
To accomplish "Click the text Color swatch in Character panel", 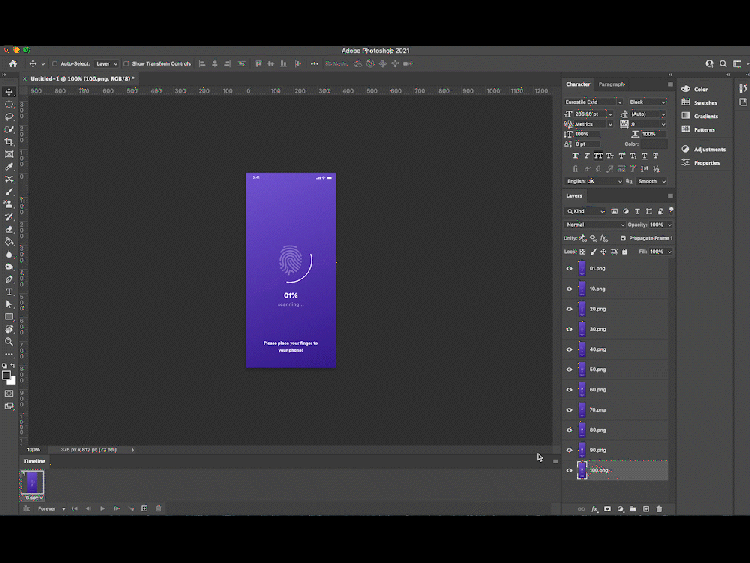I will 654,144.
